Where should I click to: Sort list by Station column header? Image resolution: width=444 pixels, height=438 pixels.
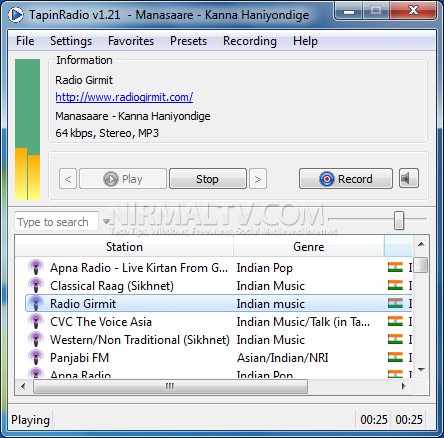pos(124,247)
